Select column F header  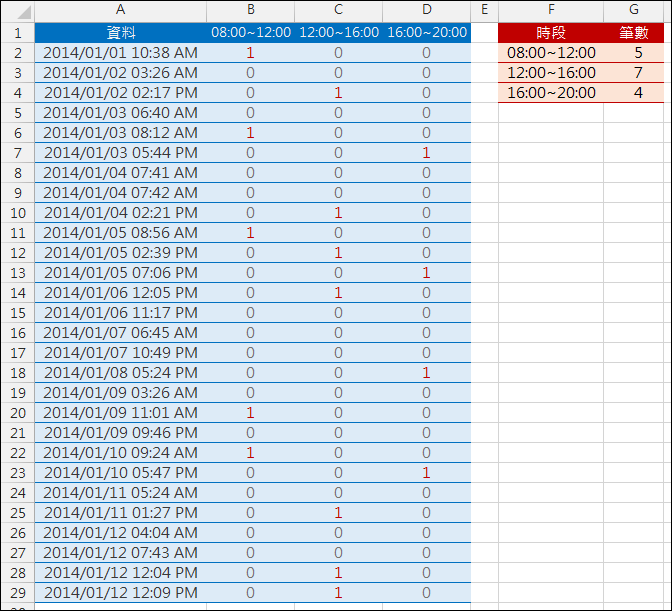tap(551, 10)
